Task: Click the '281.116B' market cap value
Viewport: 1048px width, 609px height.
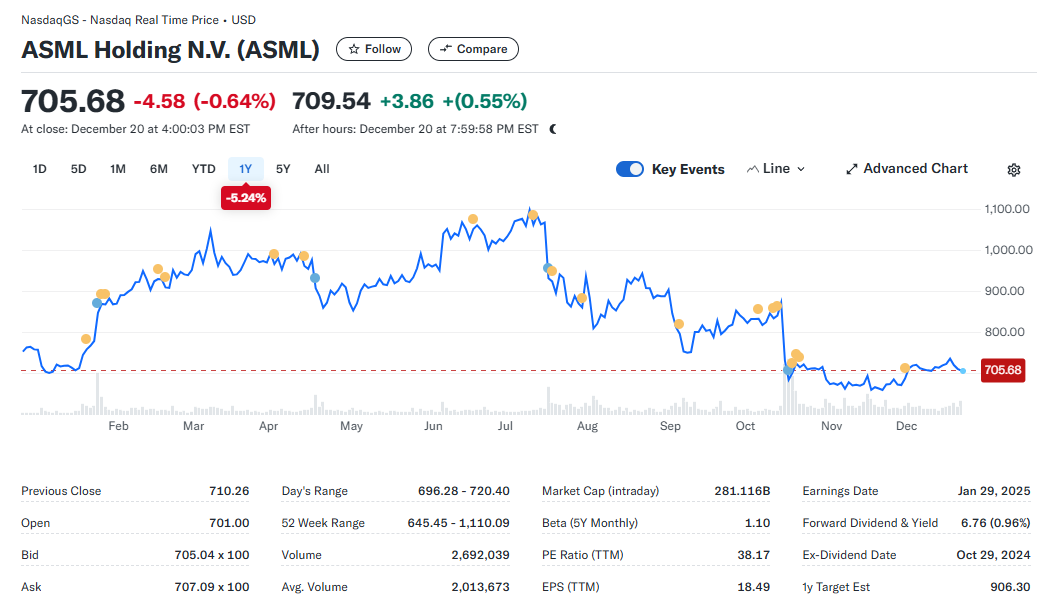Action: [742, 491]
